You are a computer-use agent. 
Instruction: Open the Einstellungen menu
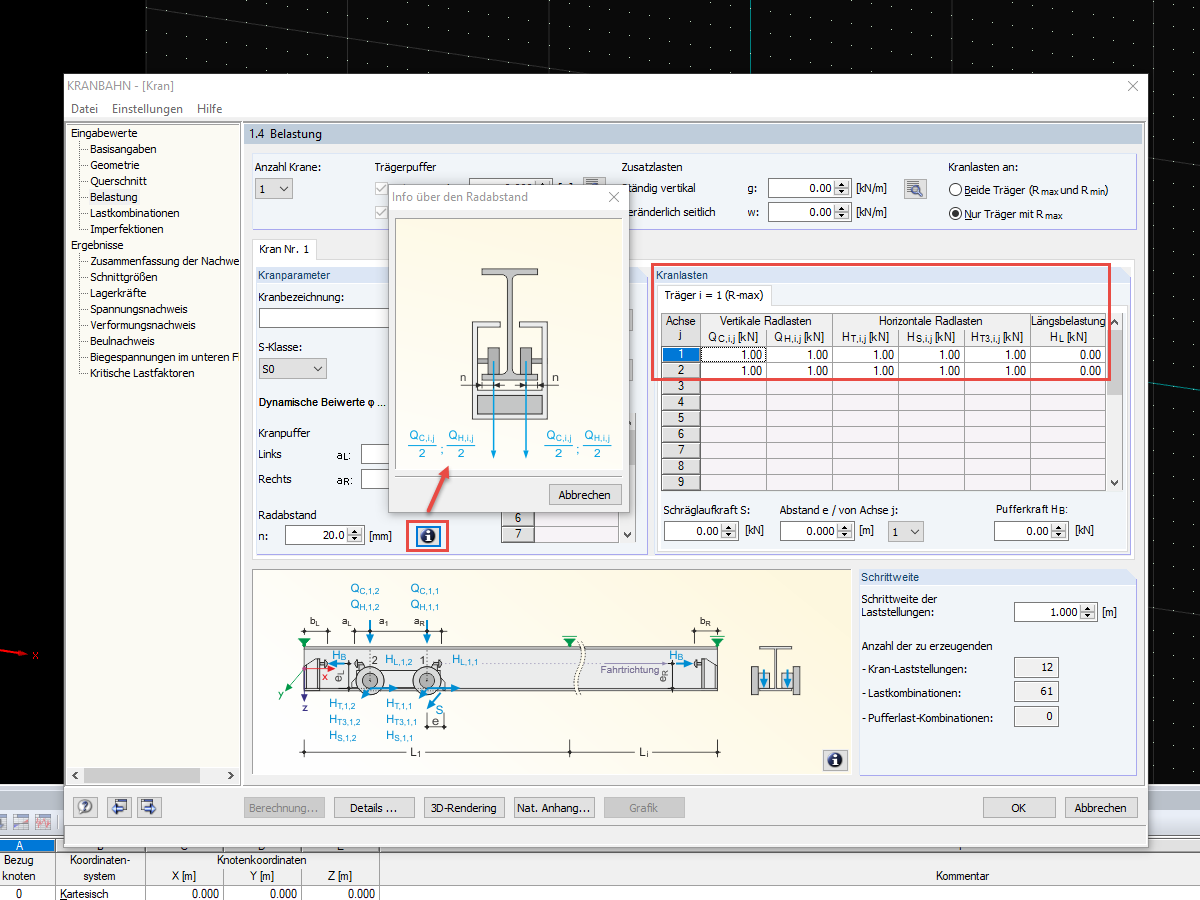click(147, 109)
